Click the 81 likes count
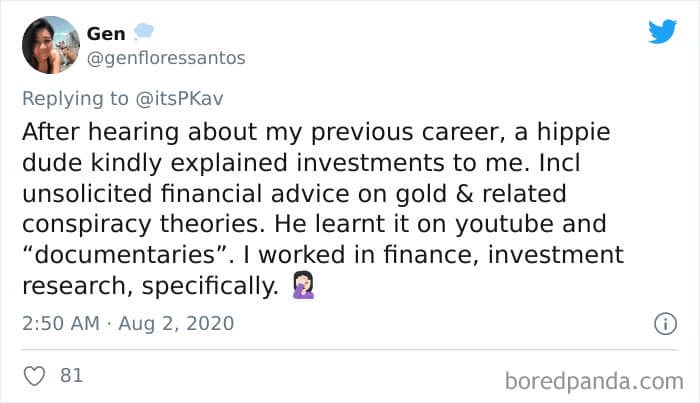Image resolution: width=700 pixels, height=403 pixels. click(x=71, y=376)
